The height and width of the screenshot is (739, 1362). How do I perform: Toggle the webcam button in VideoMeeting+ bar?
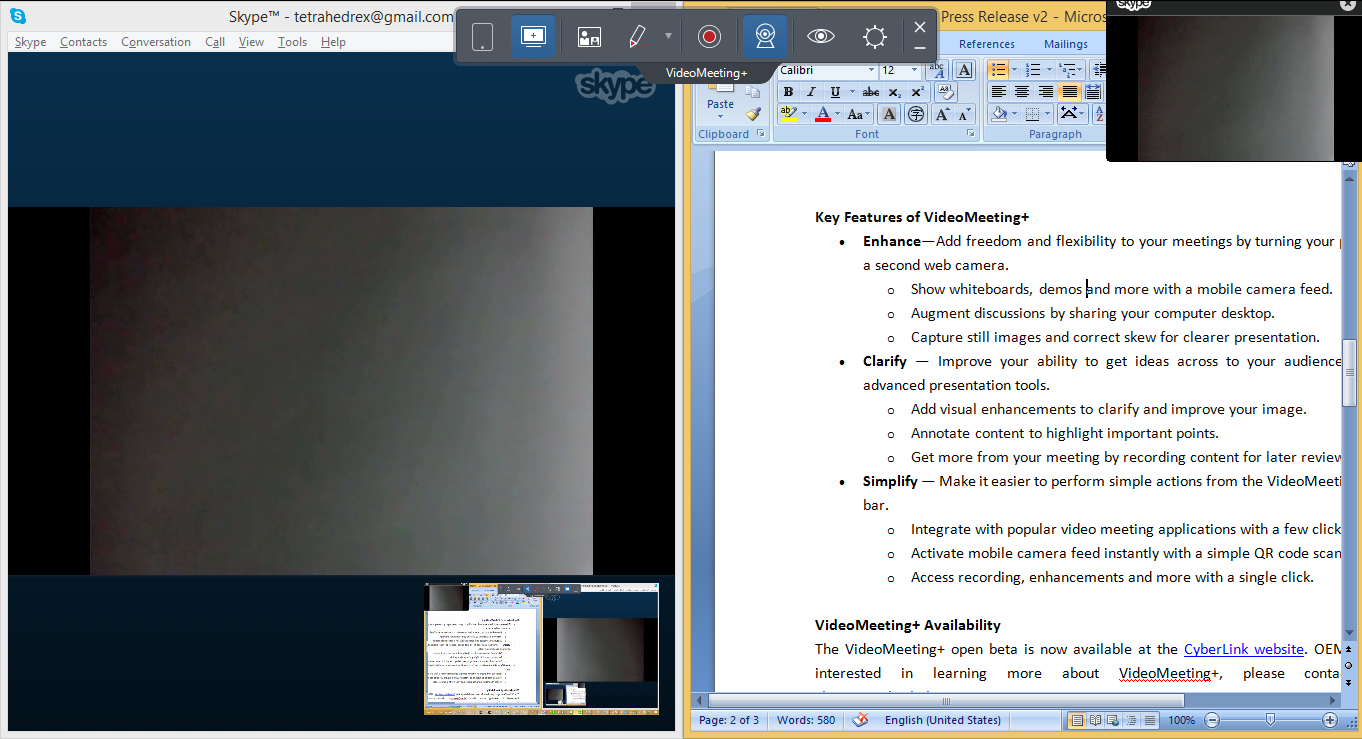(764, 37)
